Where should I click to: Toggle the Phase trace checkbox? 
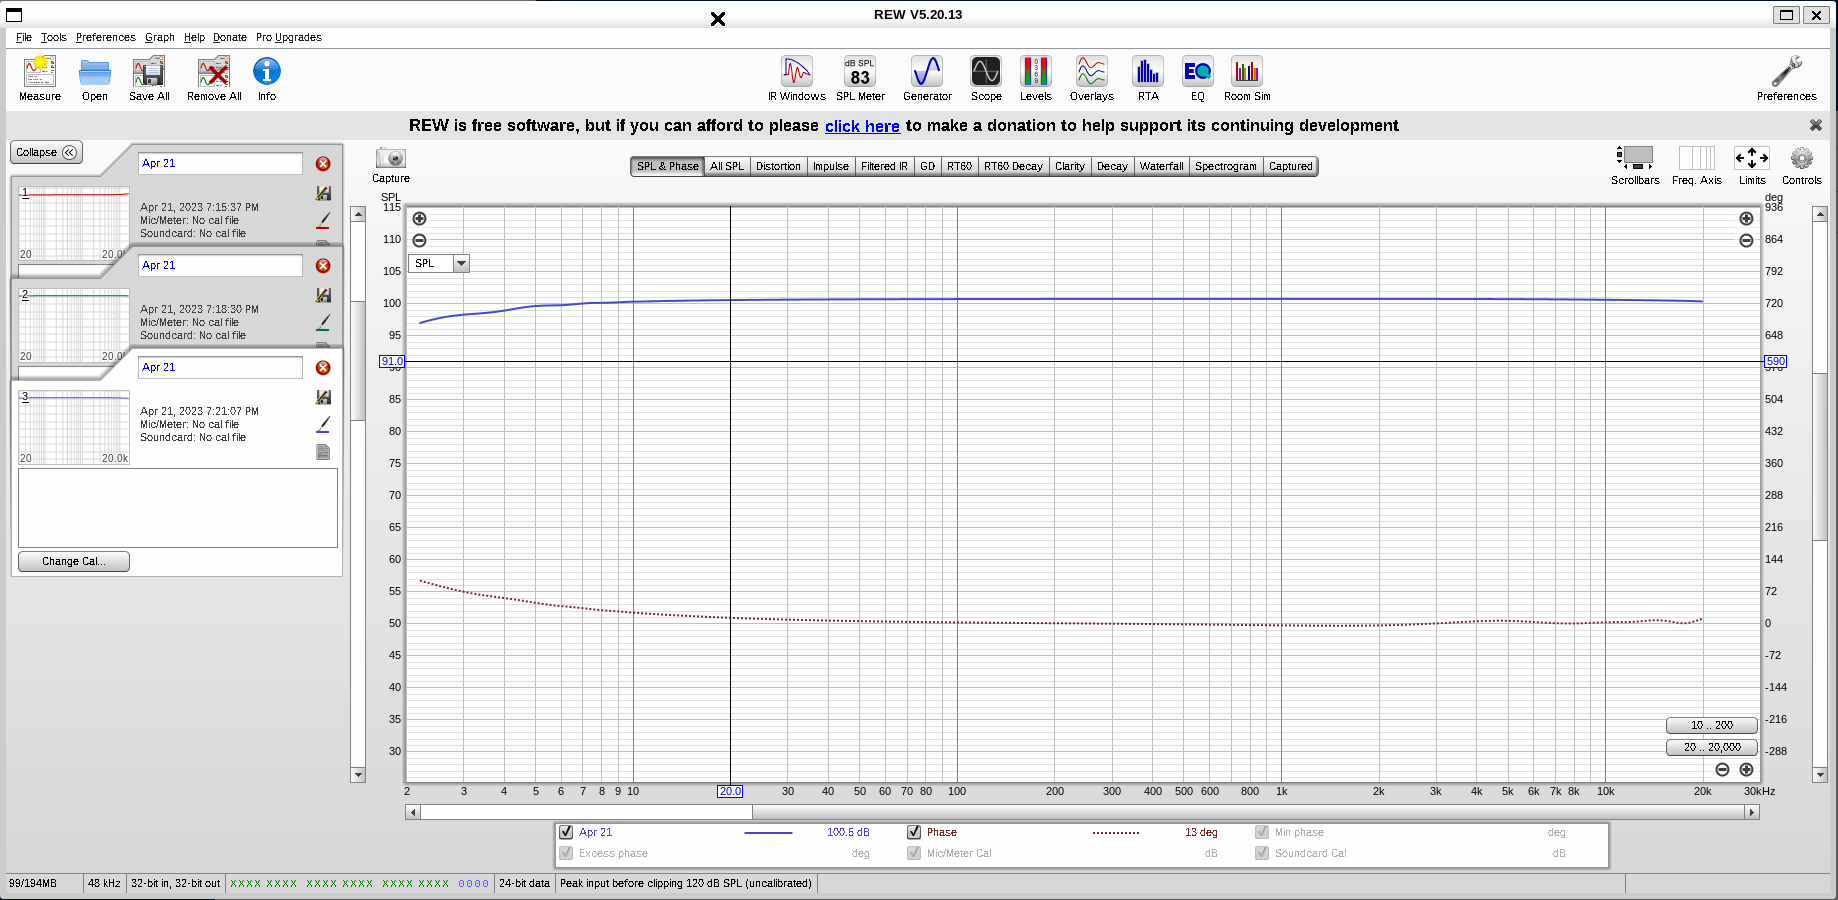[x=914, y=832]
